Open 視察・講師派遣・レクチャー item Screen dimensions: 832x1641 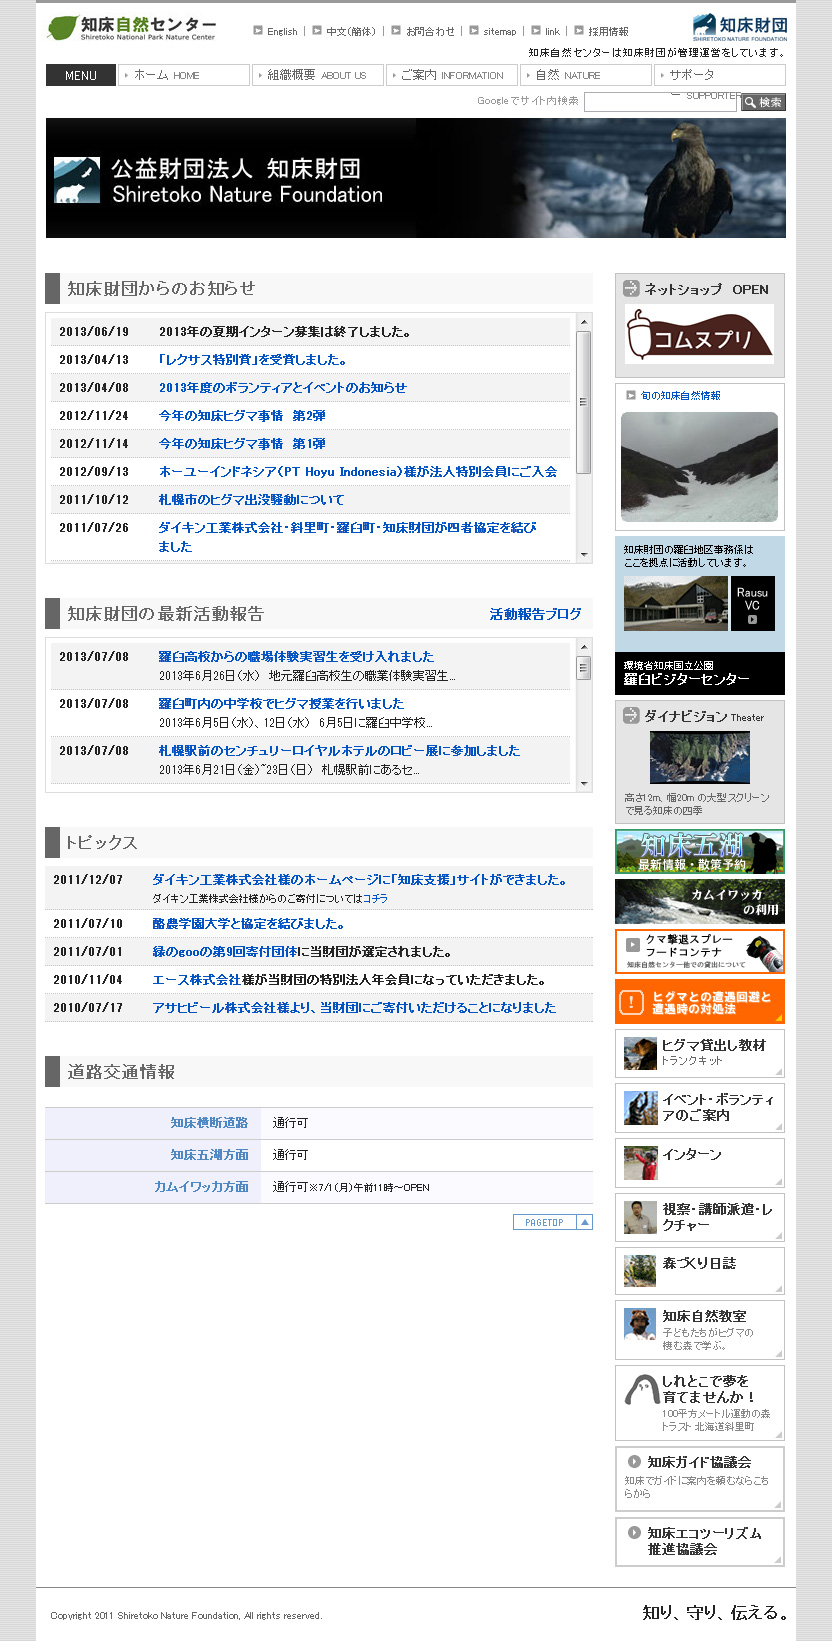click(x=700, y=1217)
